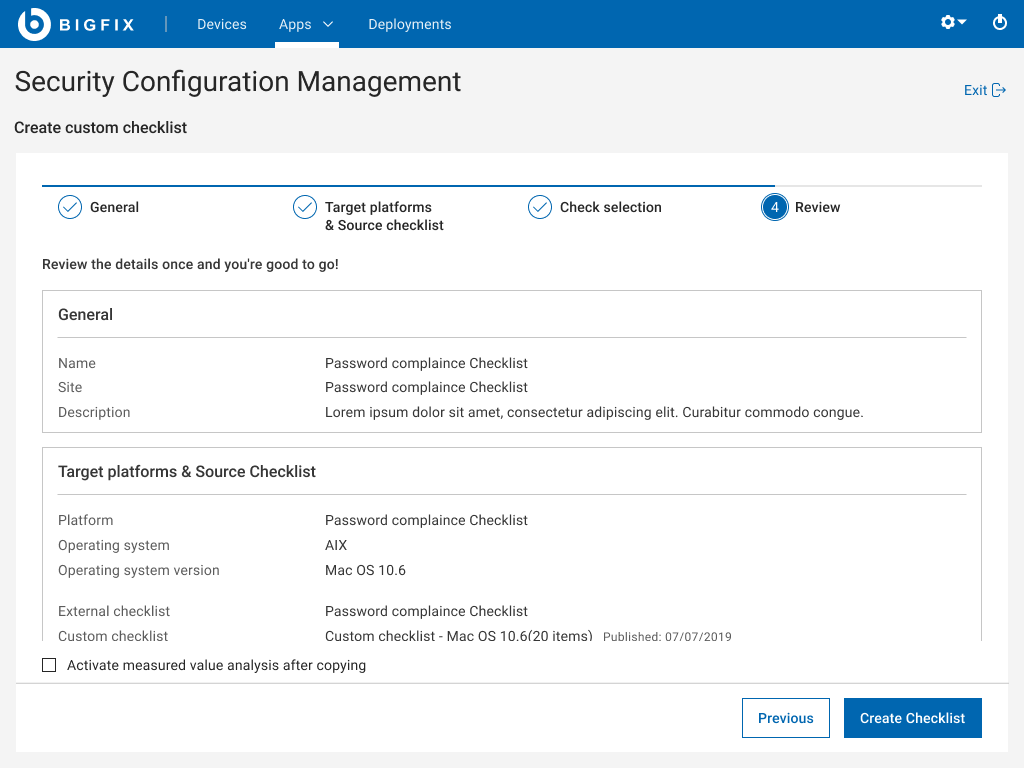Screen dimensions: 1024x768
Task: Click the Previous button
Action: [x=786, y=718]
